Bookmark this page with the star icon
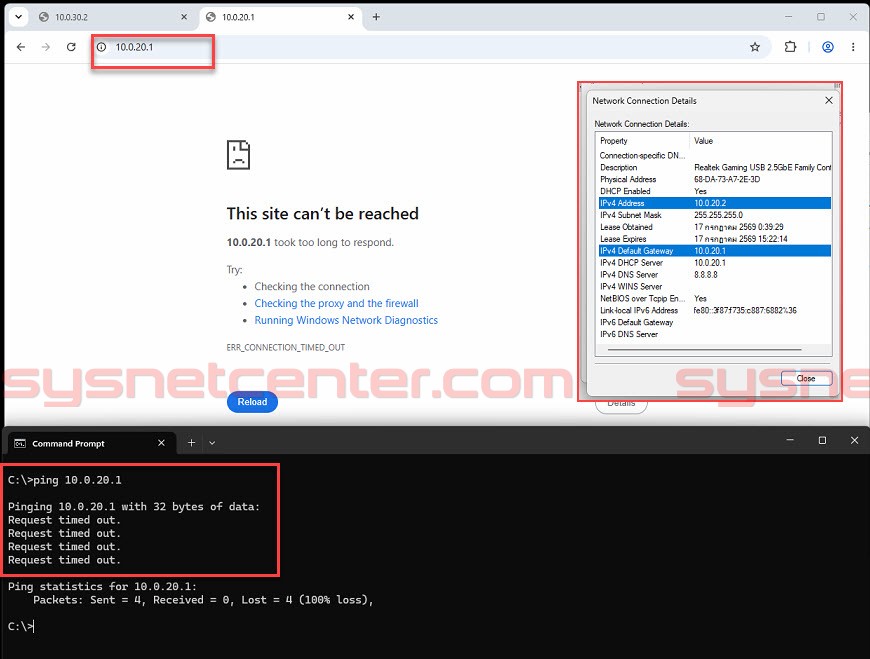Viewport: 870px width, 659px height. click(x=755, y=47)
